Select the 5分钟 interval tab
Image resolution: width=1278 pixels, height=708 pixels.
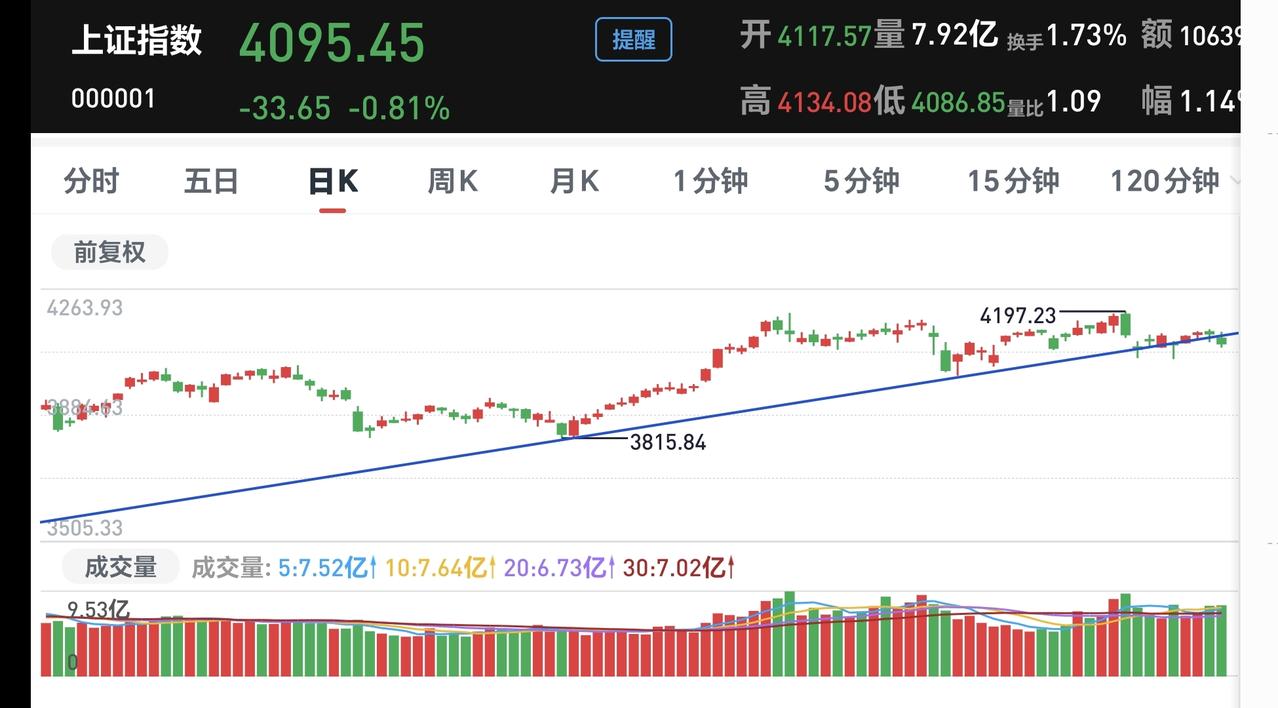(861, 181)
